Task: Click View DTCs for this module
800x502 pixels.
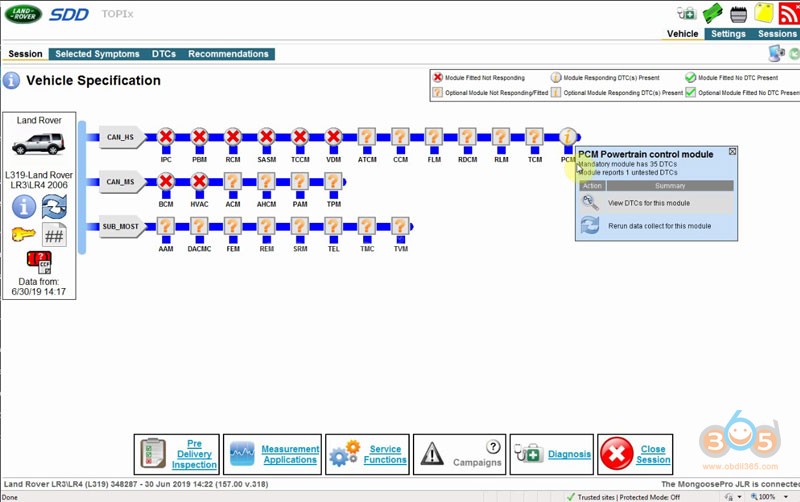Action: coord(656,203)
